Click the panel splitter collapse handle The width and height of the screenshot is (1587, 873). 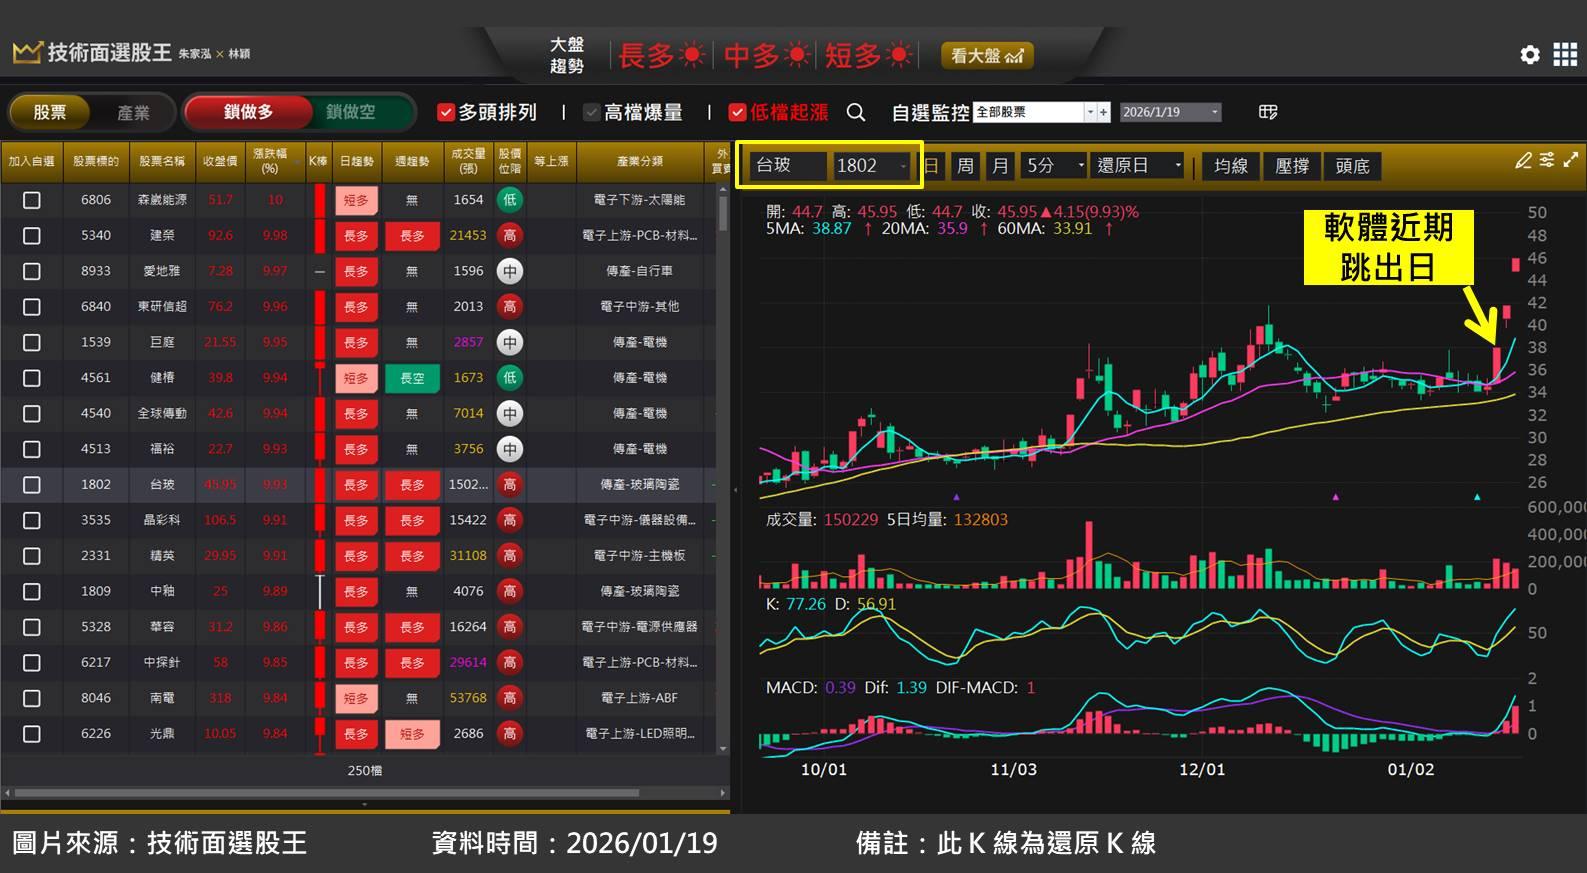tap(735, 490)
